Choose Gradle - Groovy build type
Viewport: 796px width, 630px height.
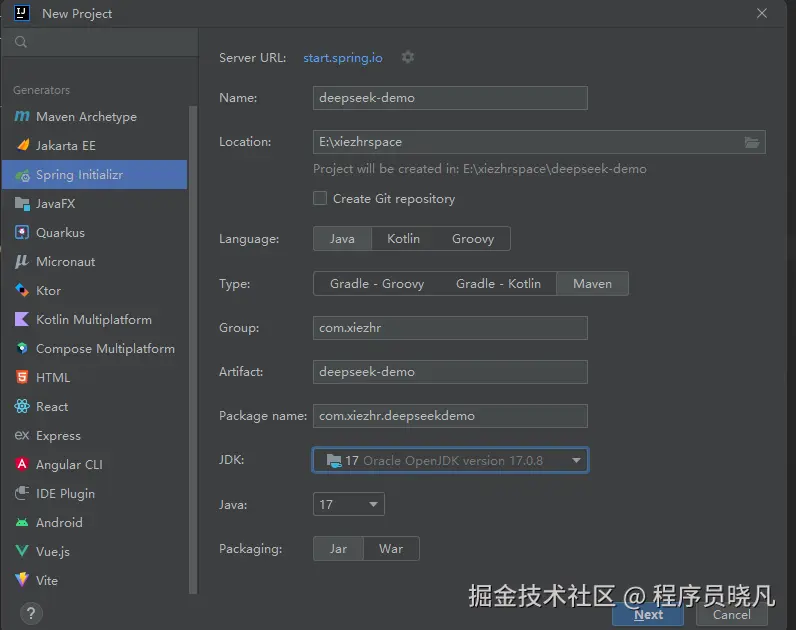pyautogui.click(x=377, y=283)
